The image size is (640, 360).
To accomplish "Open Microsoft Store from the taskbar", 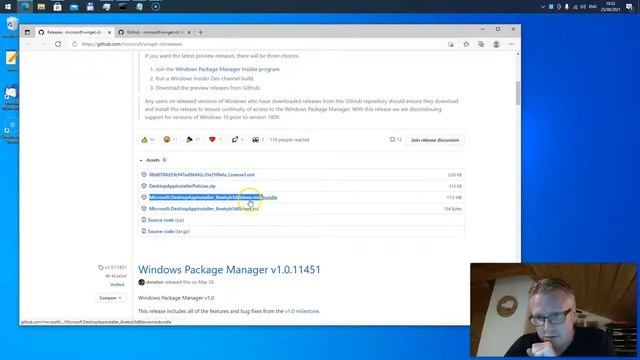I will (58, 7).
